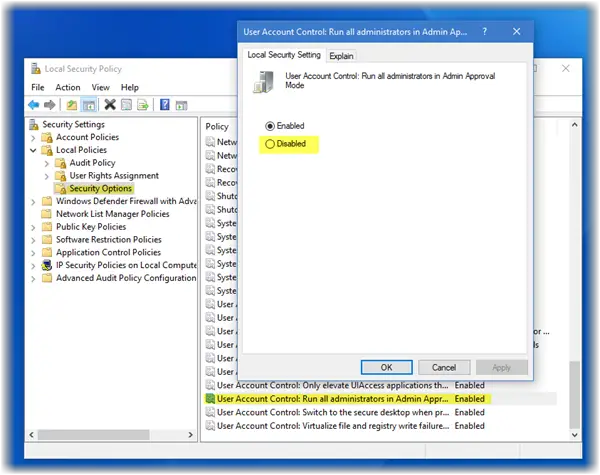Click the dialog help question mark
This screenshot has height=475, width=600.
click(x=484, y=31)
